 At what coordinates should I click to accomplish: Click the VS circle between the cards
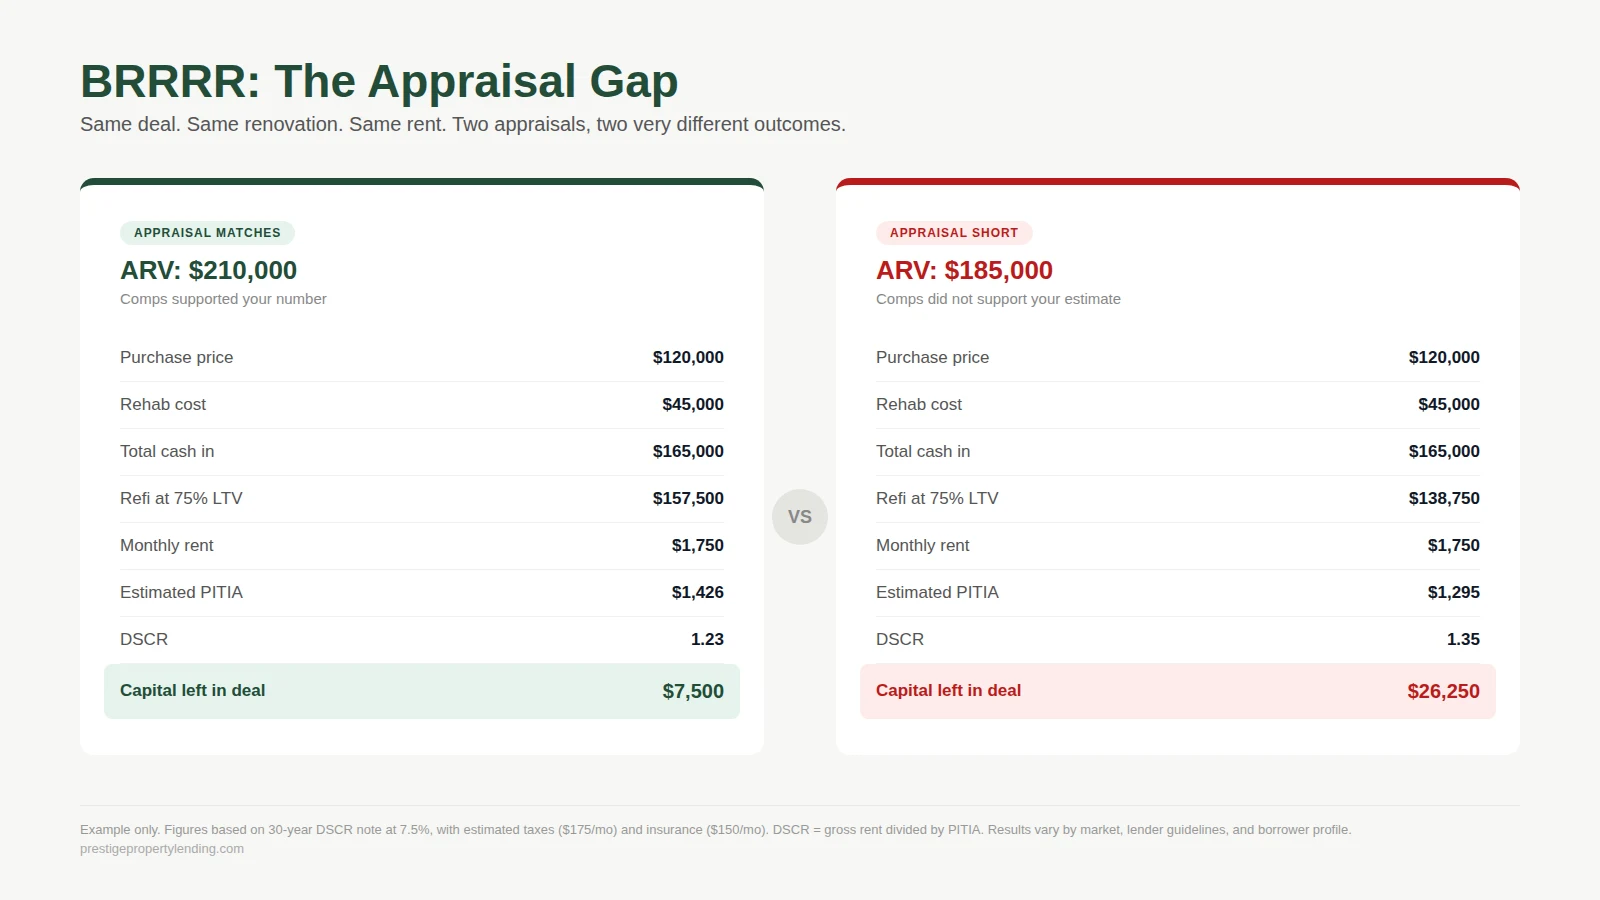tap(800, 517)
